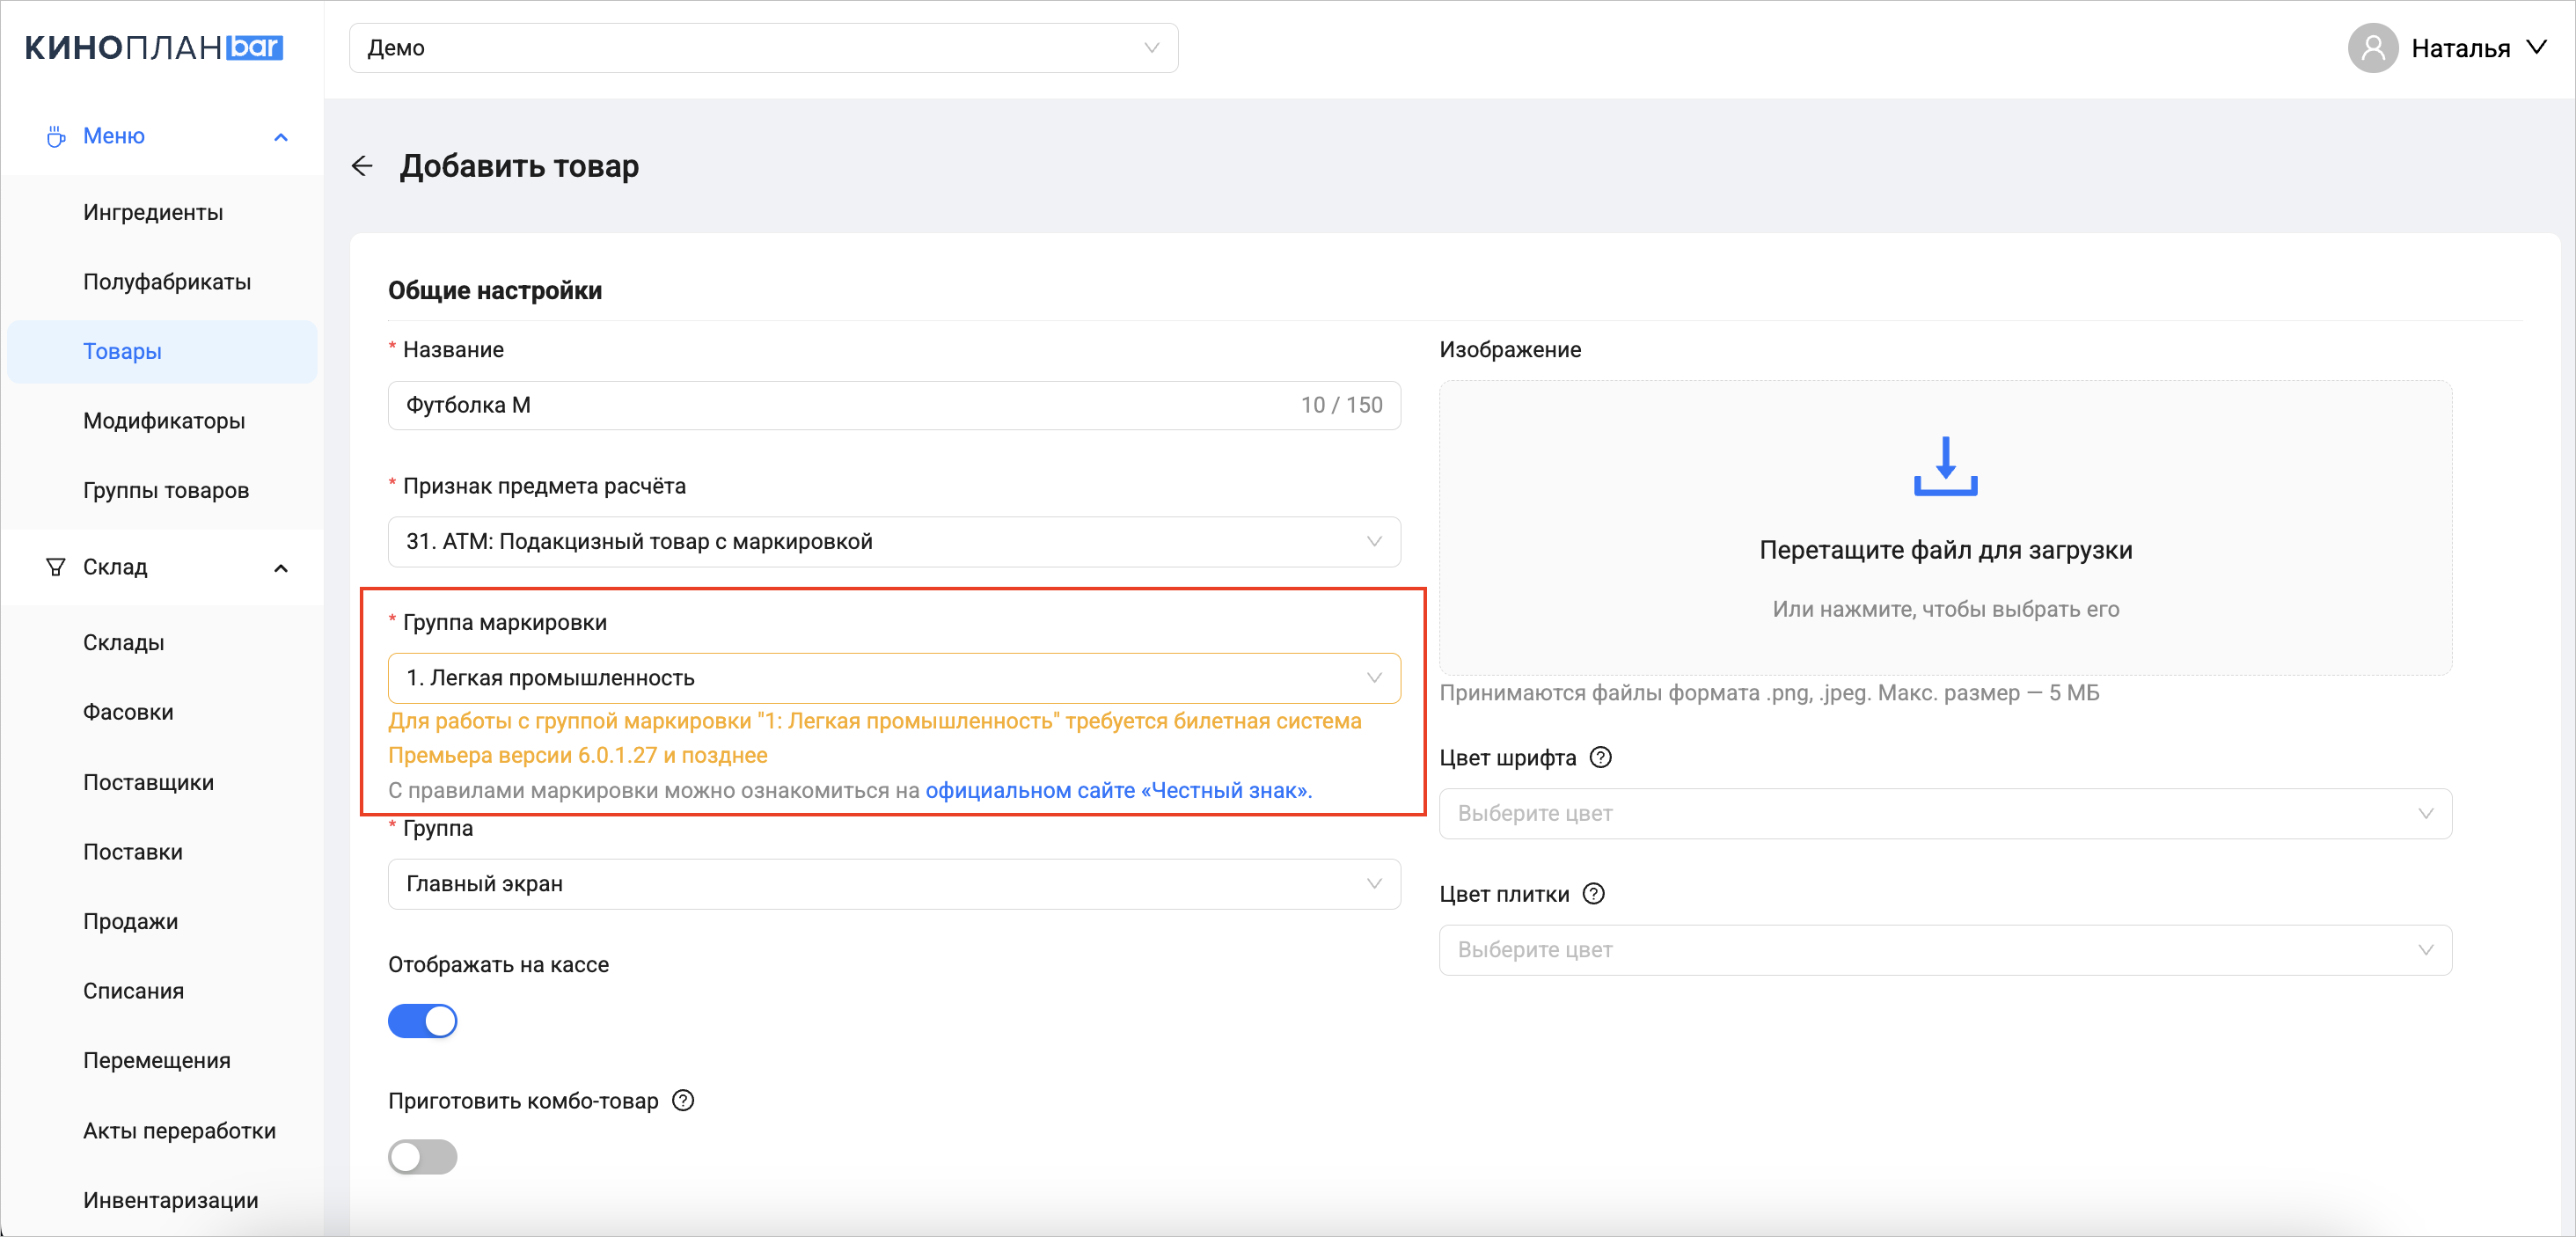This screenshot has width=2576, height=1237.
Task: Click the Киноплан bar logo
Action: (154, 48)
